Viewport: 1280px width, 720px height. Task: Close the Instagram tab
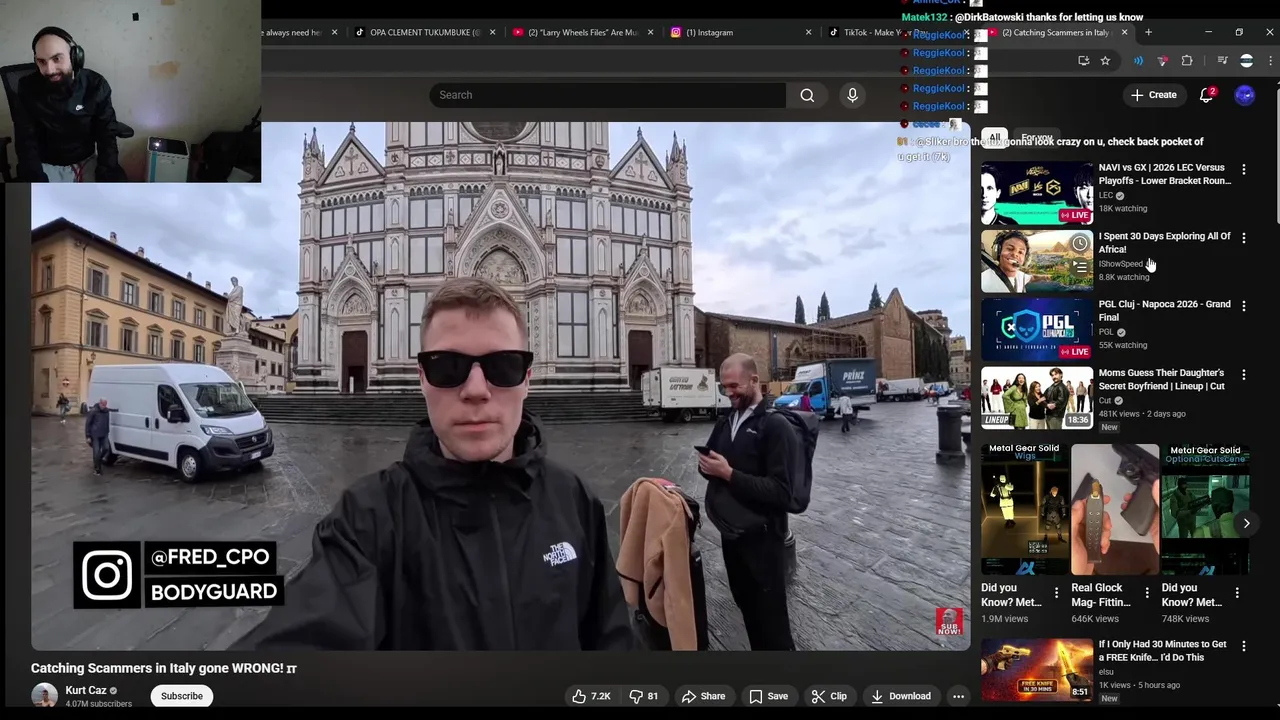click(x=809, y=32)
